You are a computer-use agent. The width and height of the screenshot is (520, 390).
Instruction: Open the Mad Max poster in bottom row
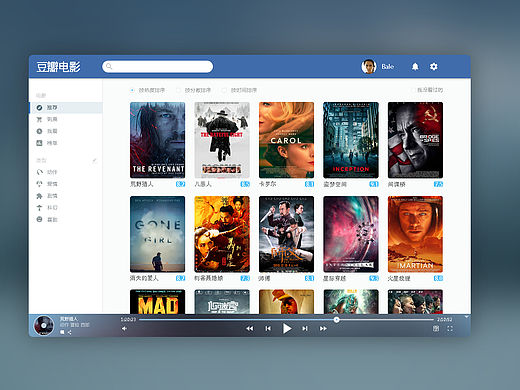tap(157, 302)
